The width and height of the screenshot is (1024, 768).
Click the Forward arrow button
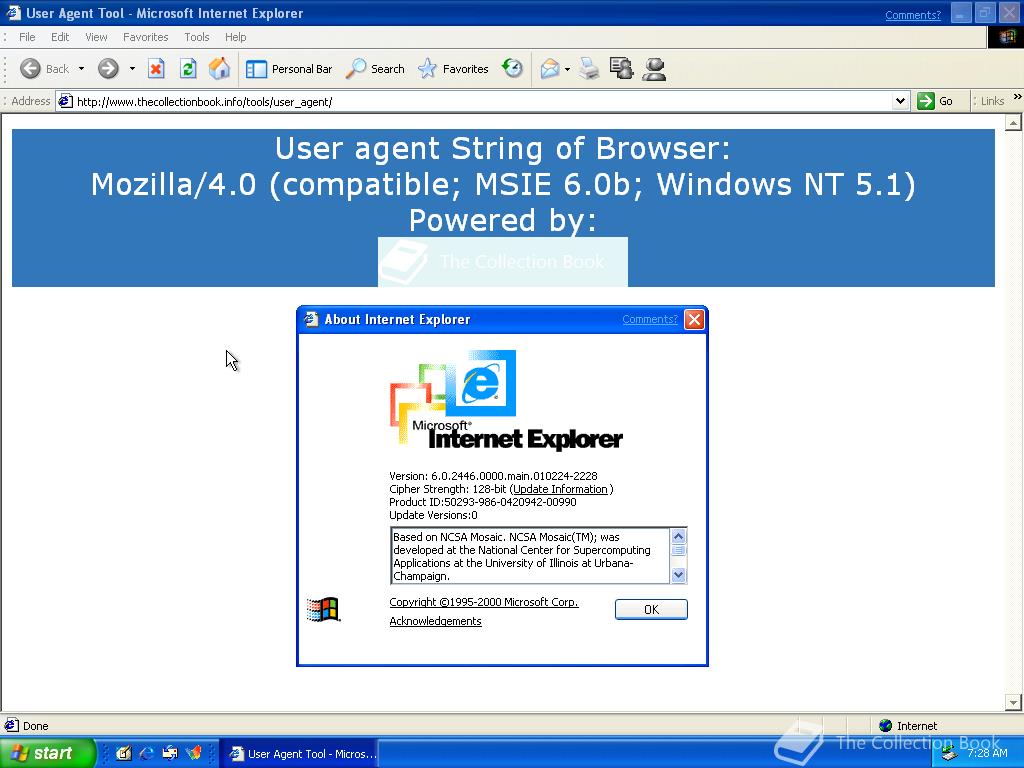108,69
